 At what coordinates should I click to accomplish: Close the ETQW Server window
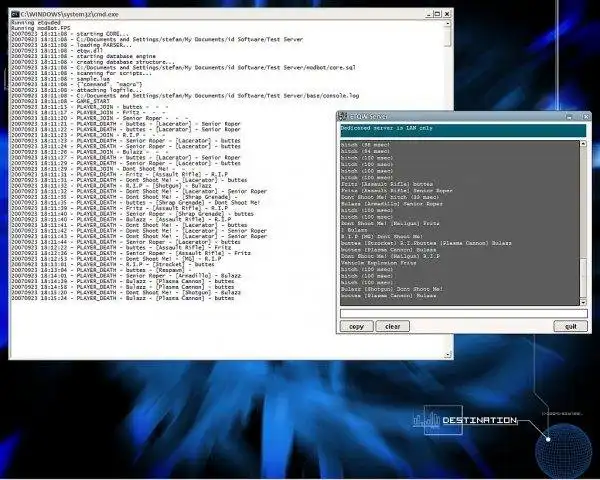[585, 116]
